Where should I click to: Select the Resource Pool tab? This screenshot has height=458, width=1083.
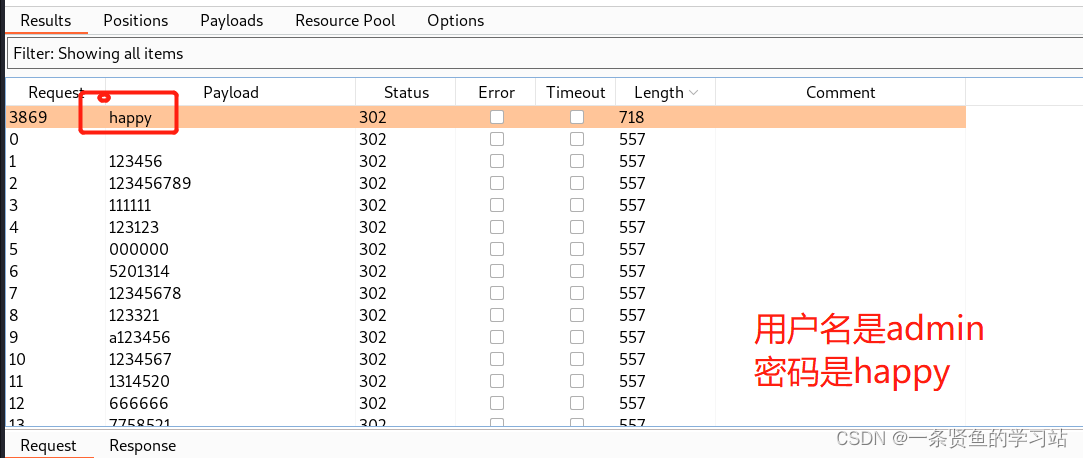click(x=345, y=21)
